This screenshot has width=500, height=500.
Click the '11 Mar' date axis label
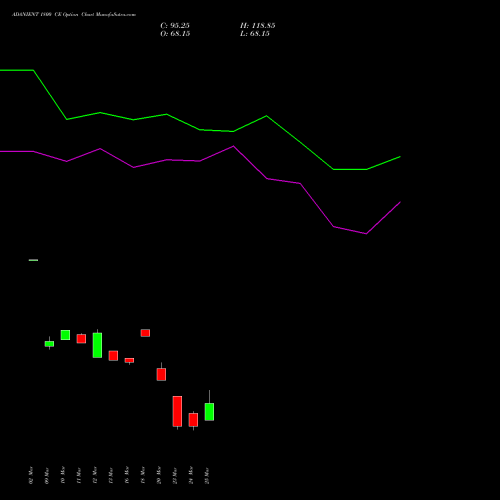click(x=79, y=475)
